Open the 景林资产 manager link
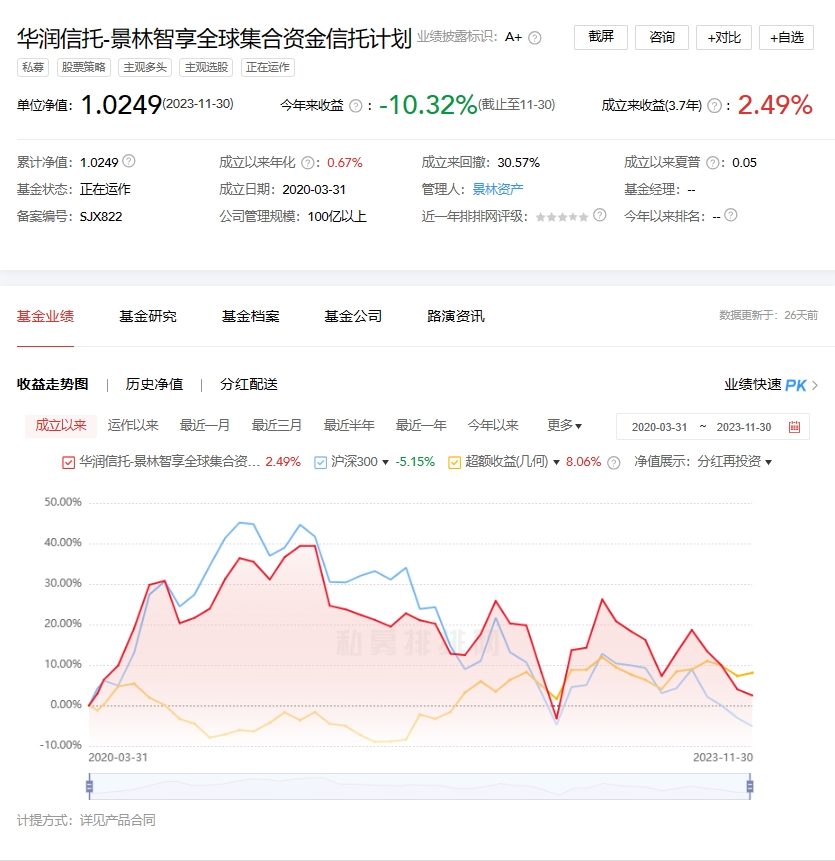Image resolution: width=835 pixels, height=861 pixels. (498, 189)
